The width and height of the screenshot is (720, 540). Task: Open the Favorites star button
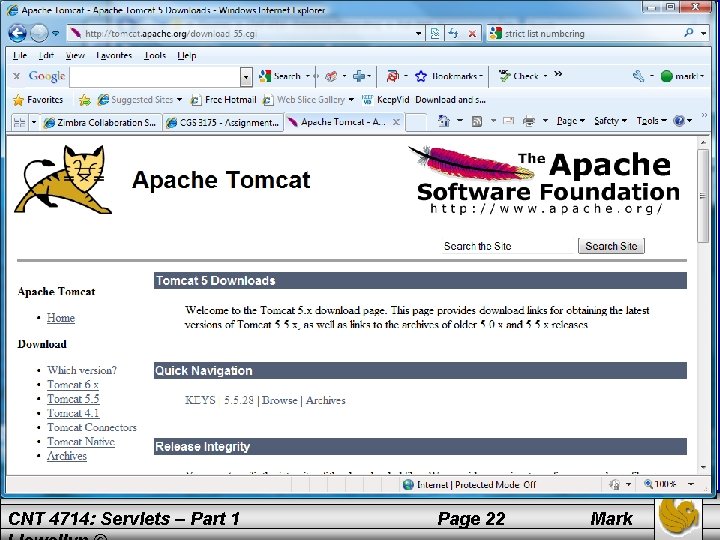click(x=38, y=100)
